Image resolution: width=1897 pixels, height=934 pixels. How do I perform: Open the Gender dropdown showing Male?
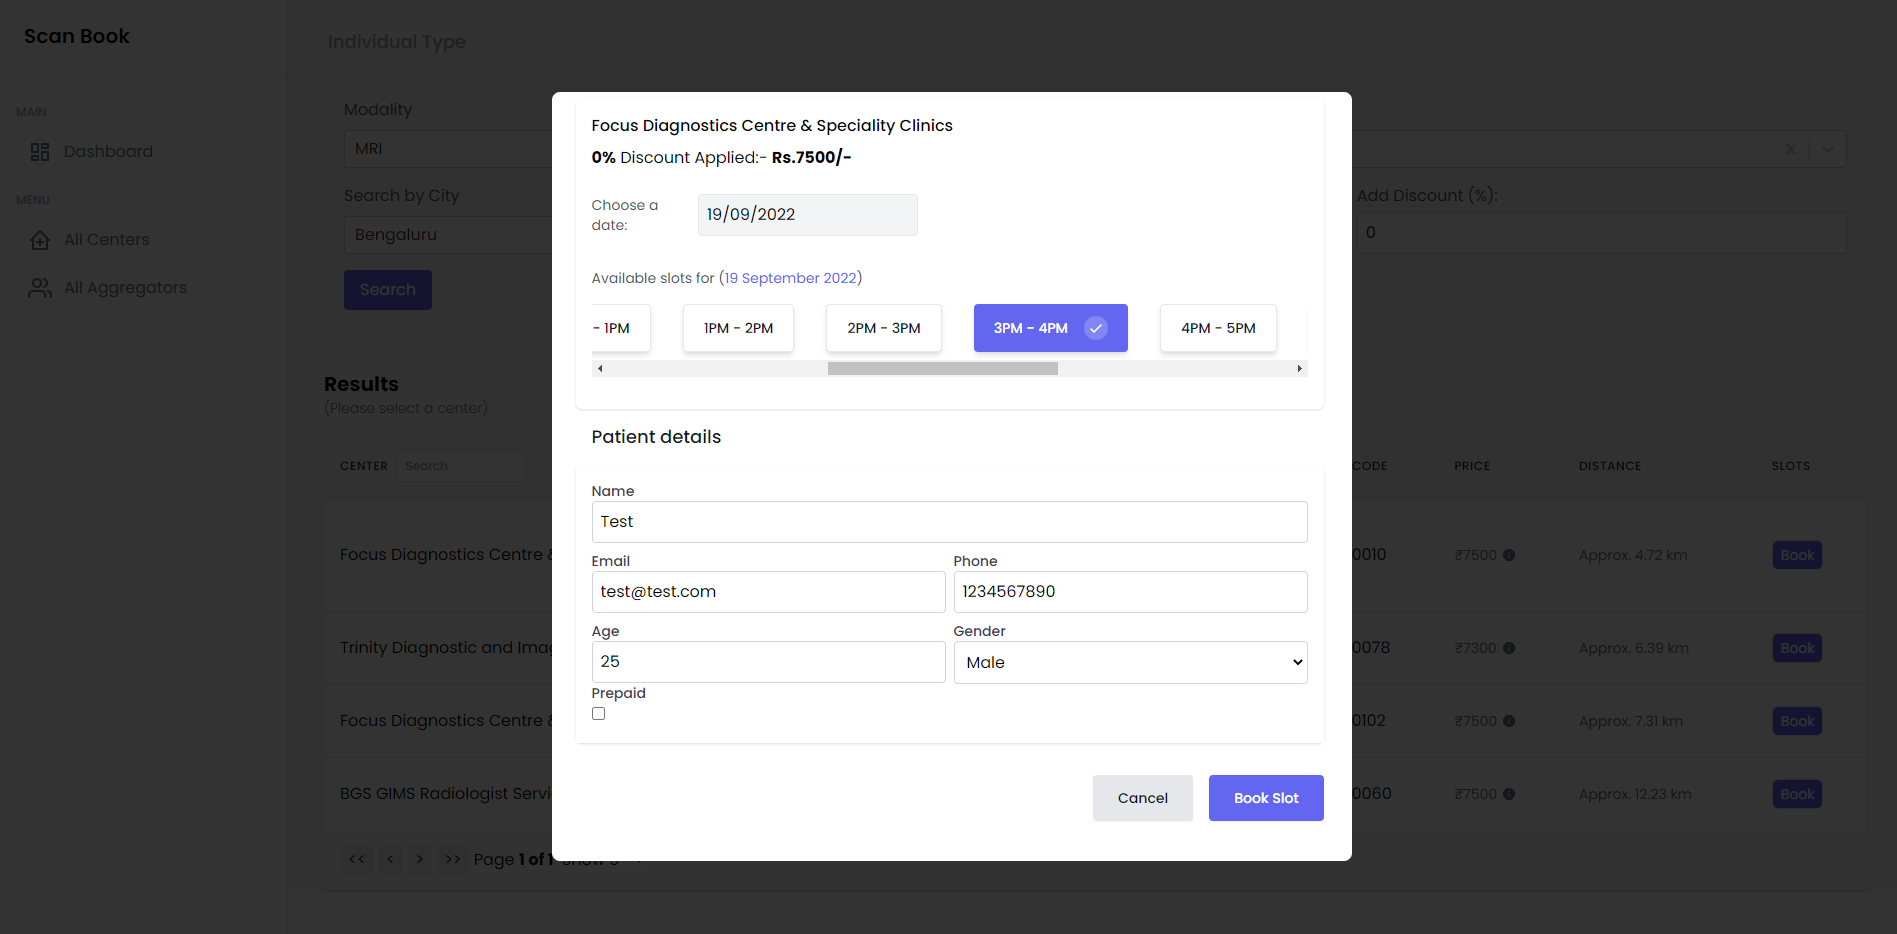pyautogui.click(x=1130, y=663)
